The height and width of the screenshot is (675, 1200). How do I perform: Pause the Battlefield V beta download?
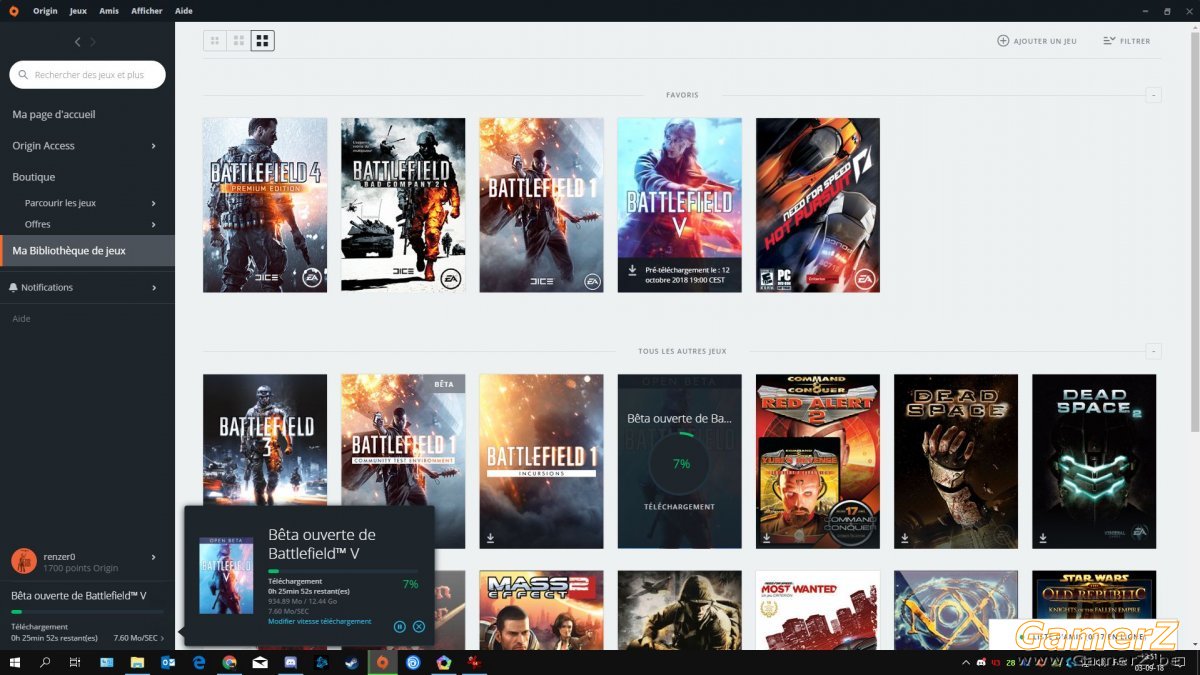tap(400, 627)
